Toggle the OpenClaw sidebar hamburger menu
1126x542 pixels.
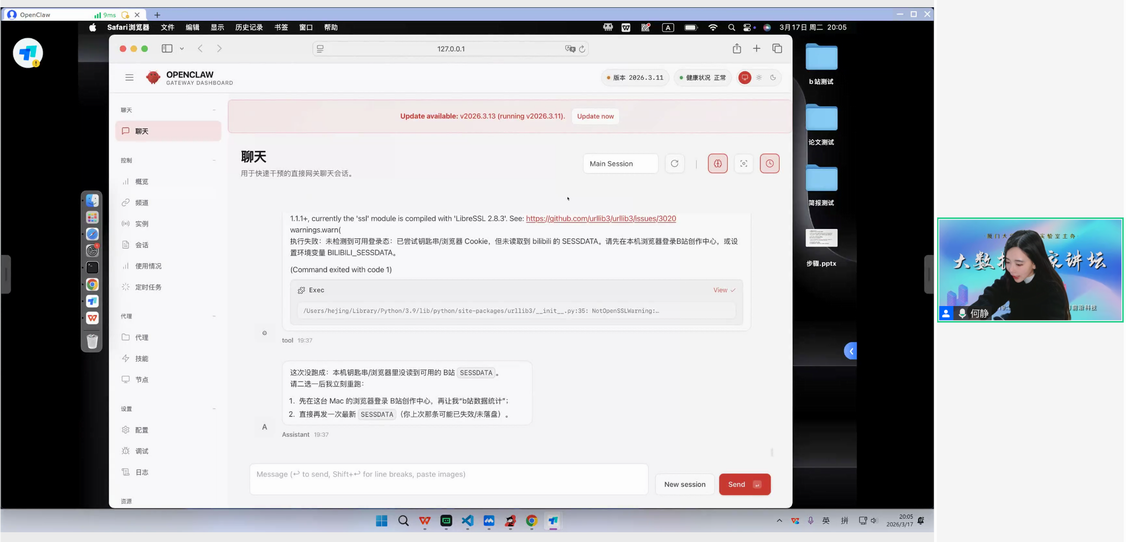[x=129, y=77]
